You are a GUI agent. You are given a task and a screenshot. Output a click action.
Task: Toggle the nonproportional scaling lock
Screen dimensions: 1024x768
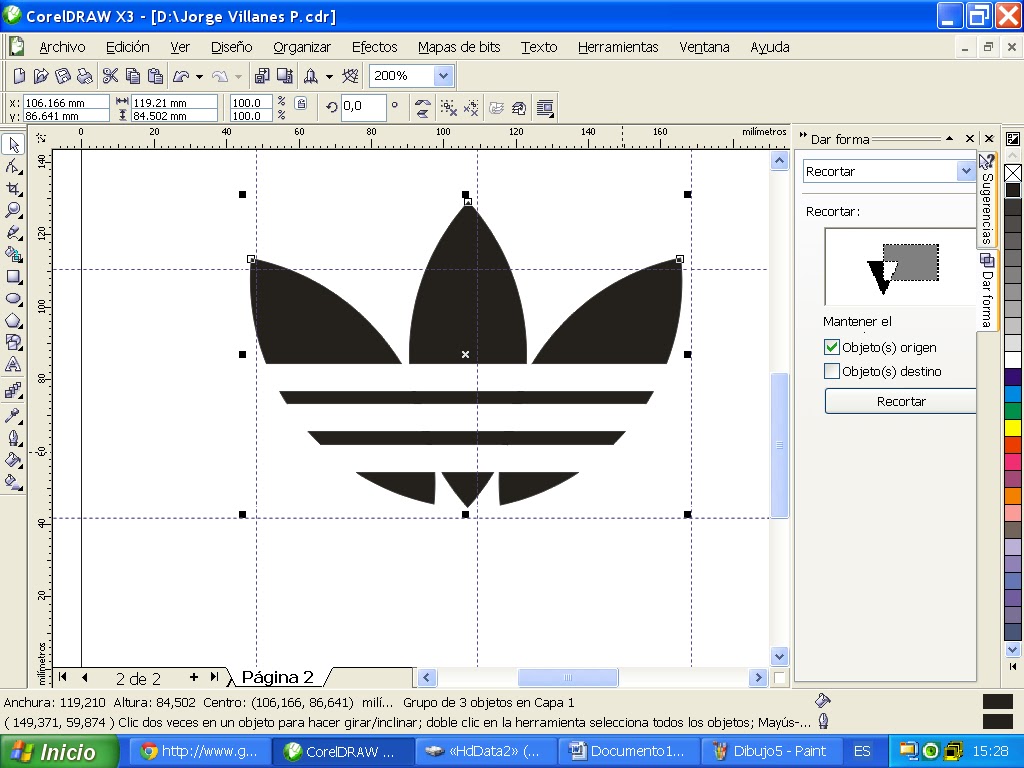pos(301,103)
